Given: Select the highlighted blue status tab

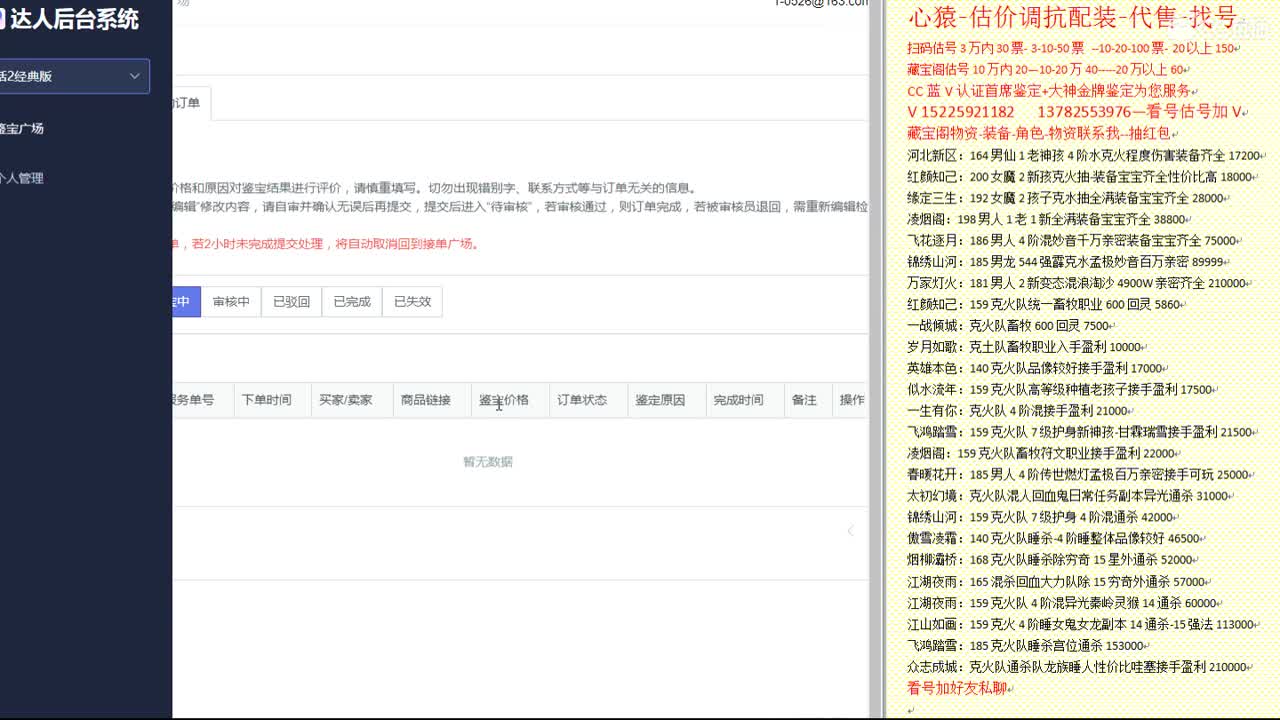Looking at the screenshot, I should tap(186, 302).
